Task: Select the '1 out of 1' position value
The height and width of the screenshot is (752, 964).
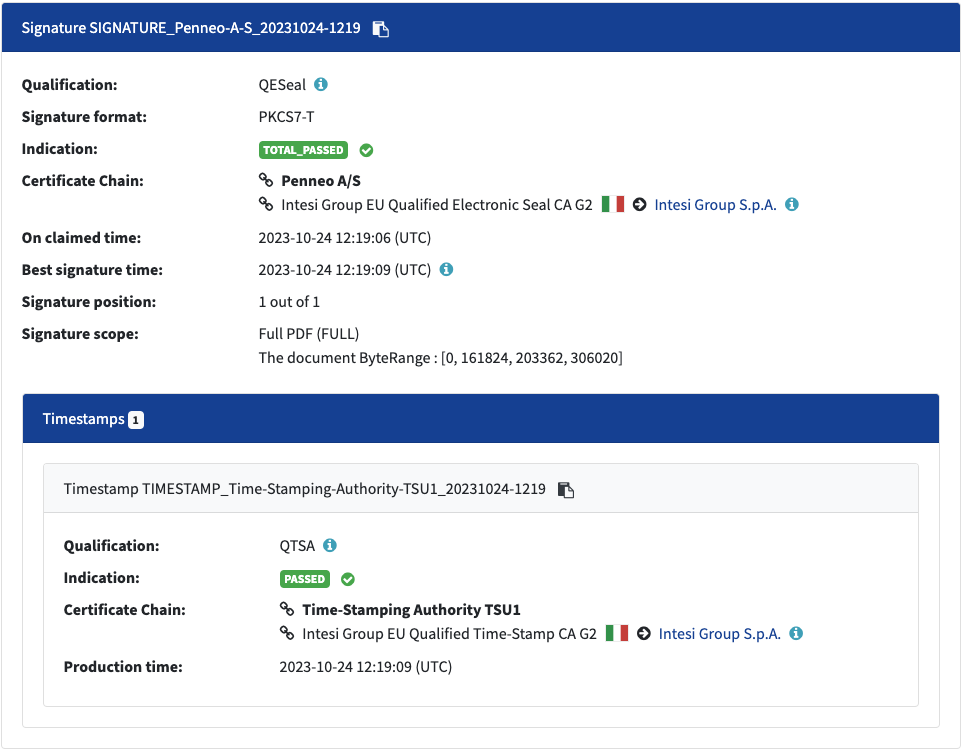Action: tap(289, 302)
